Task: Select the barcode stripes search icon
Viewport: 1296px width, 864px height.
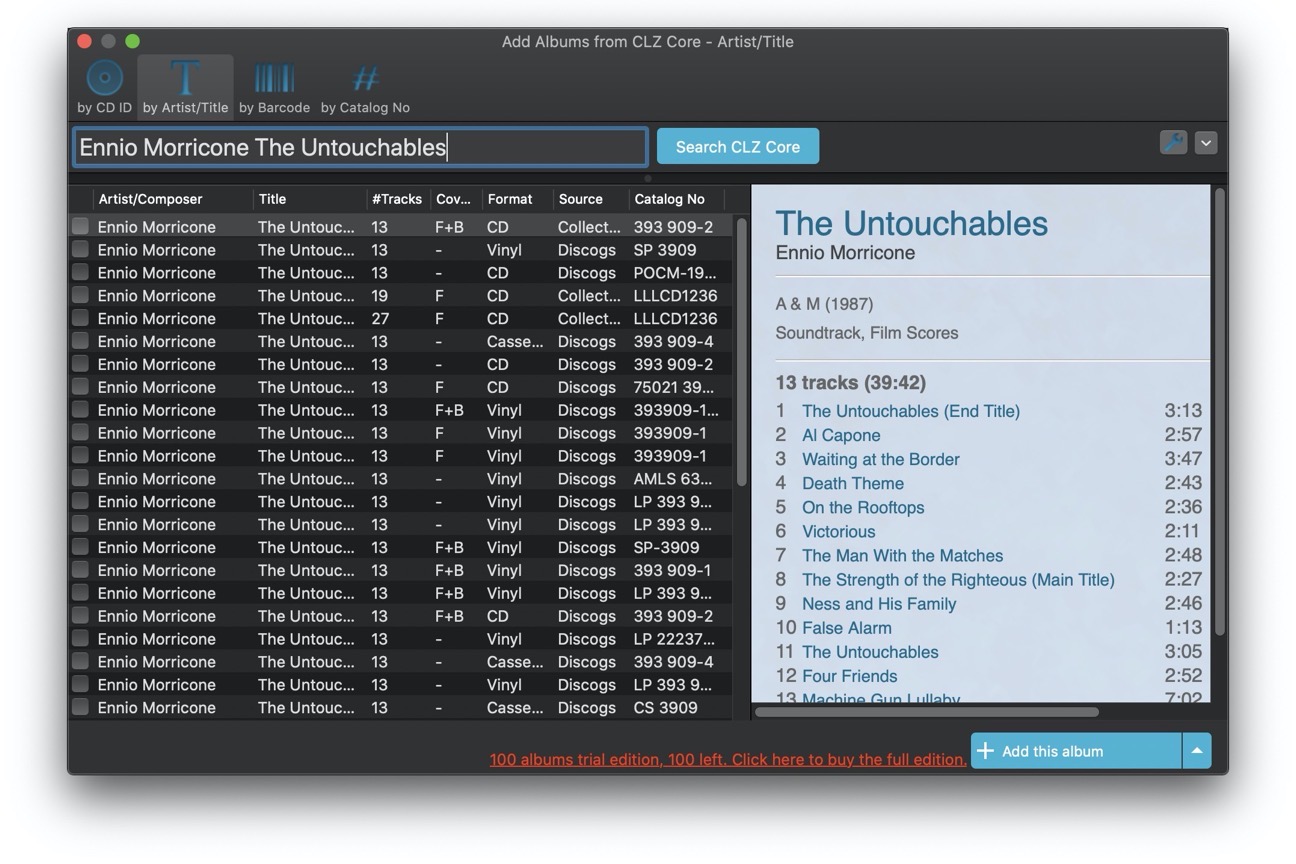Action: click(x=273, y=78)
